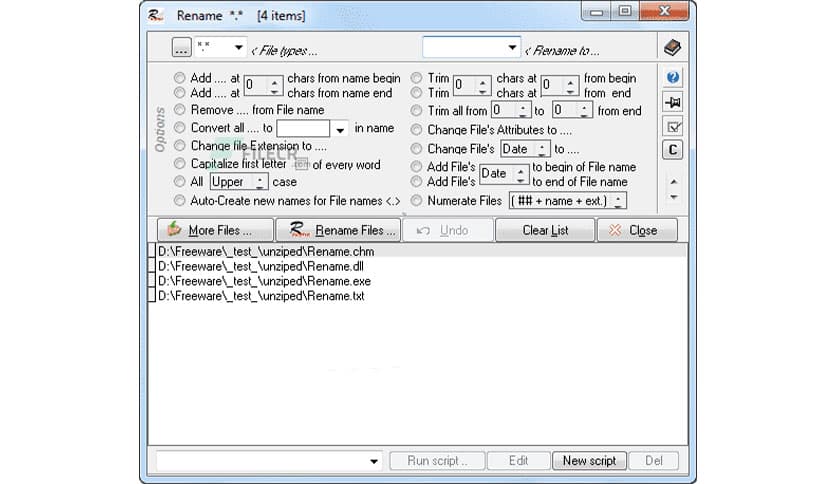Screen dimensions: 836x484
Task: Select the Rename.exe file row
Action: click(417, 281)
